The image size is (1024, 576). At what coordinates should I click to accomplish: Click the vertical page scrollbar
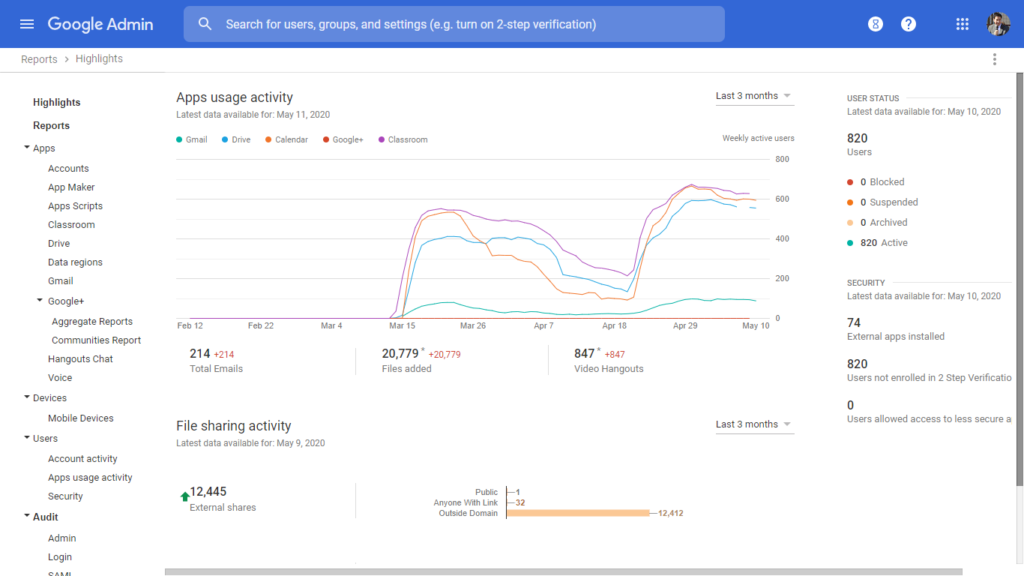tap(1019, 280)
